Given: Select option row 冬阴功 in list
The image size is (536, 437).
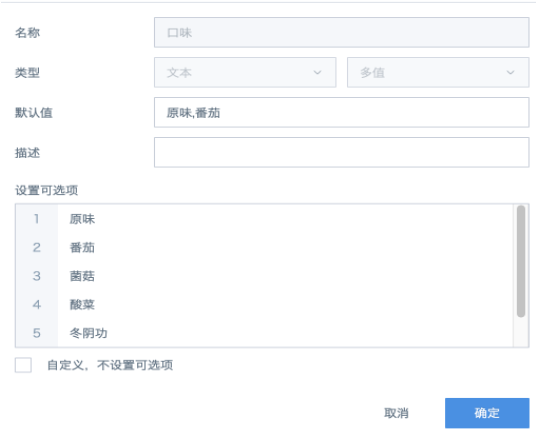Looking at the screenshot, I should click(285, 333).
